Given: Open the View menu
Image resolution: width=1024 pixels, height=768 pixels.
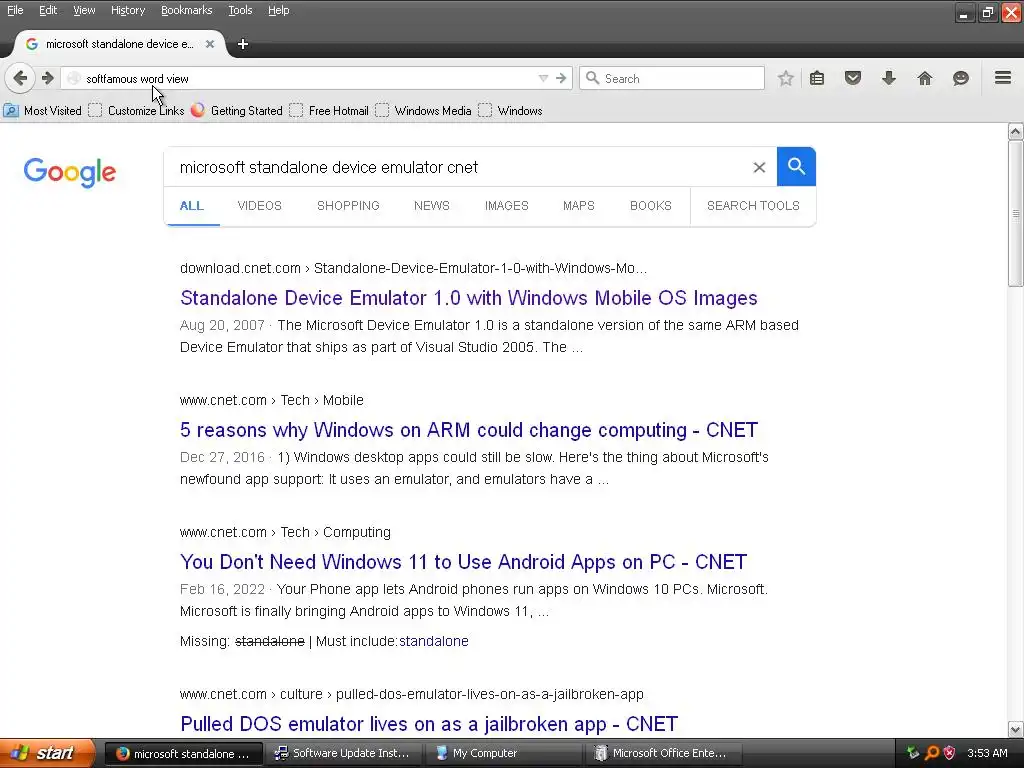Looking at the screenshot, I should click(84, 10).
